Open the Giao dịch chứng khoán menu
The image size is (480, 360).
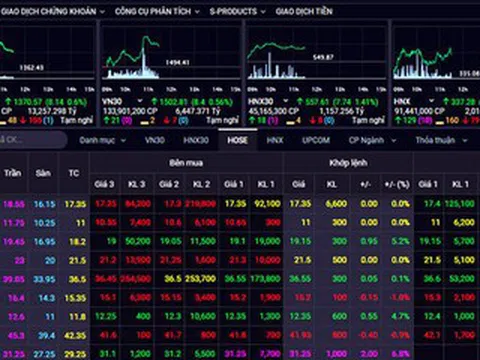53,11
